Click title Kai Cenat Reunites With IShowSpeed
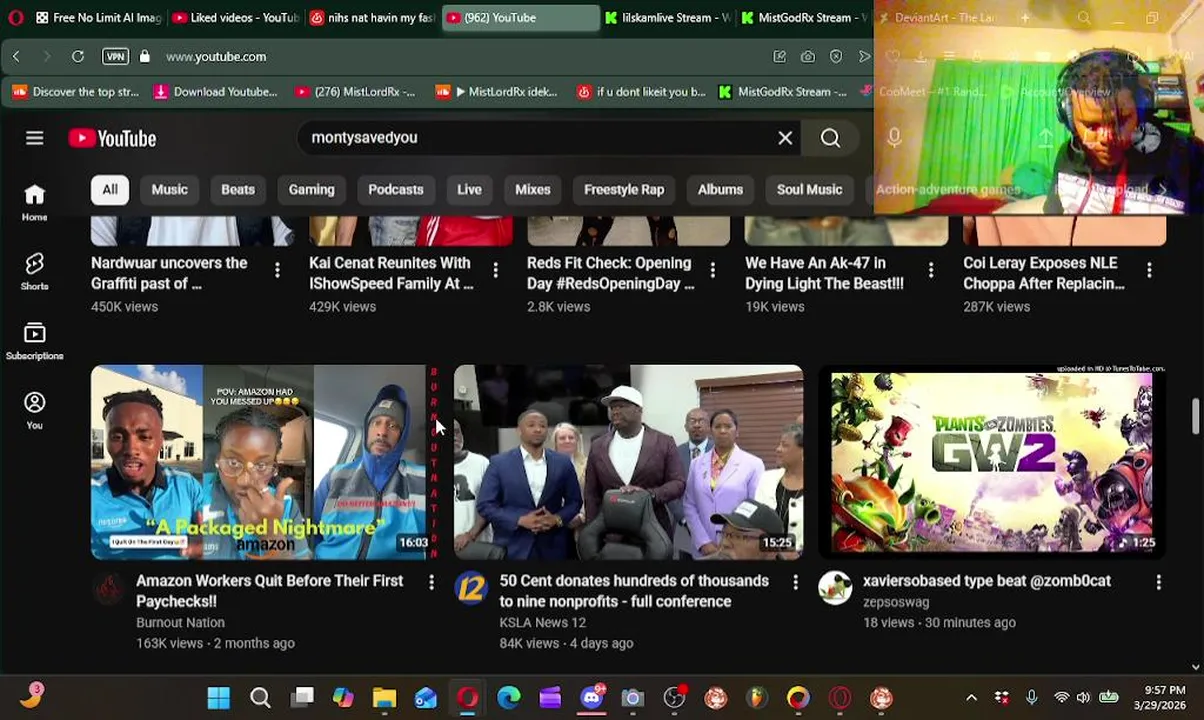This screenshot has height=720, width=1204. [391, 273]
